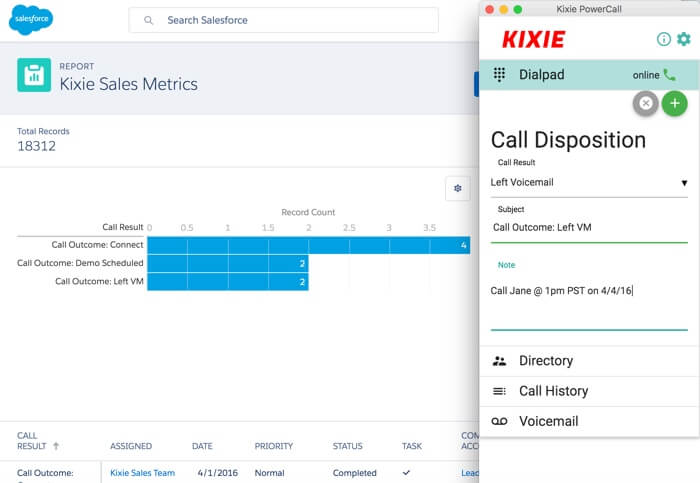
Task: Open the Directory panel
Action: click(x=589, y=361)
